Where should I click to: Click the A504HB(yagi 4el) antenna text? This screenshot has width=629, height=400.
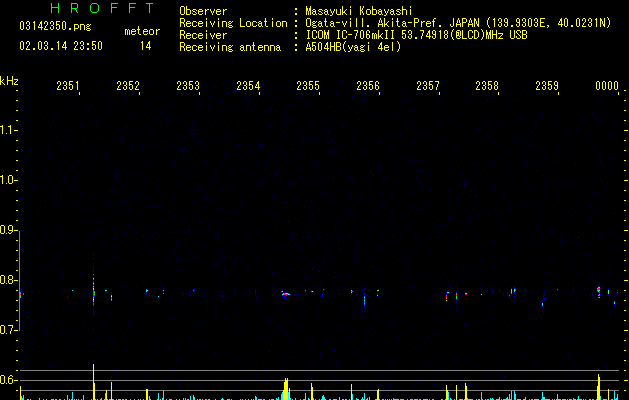pos(353,47)
